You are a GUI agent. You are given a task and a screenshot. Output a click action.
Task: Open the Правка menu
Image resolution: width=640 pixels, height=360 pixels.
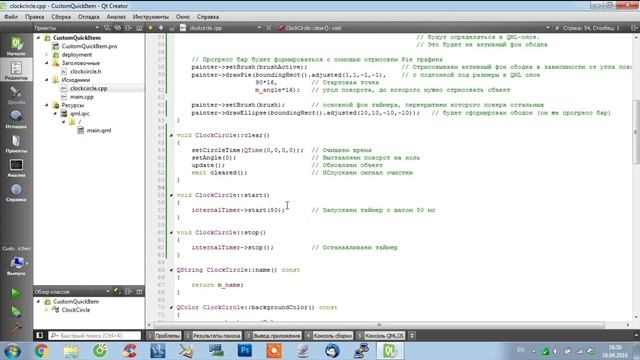click(34, 17)
